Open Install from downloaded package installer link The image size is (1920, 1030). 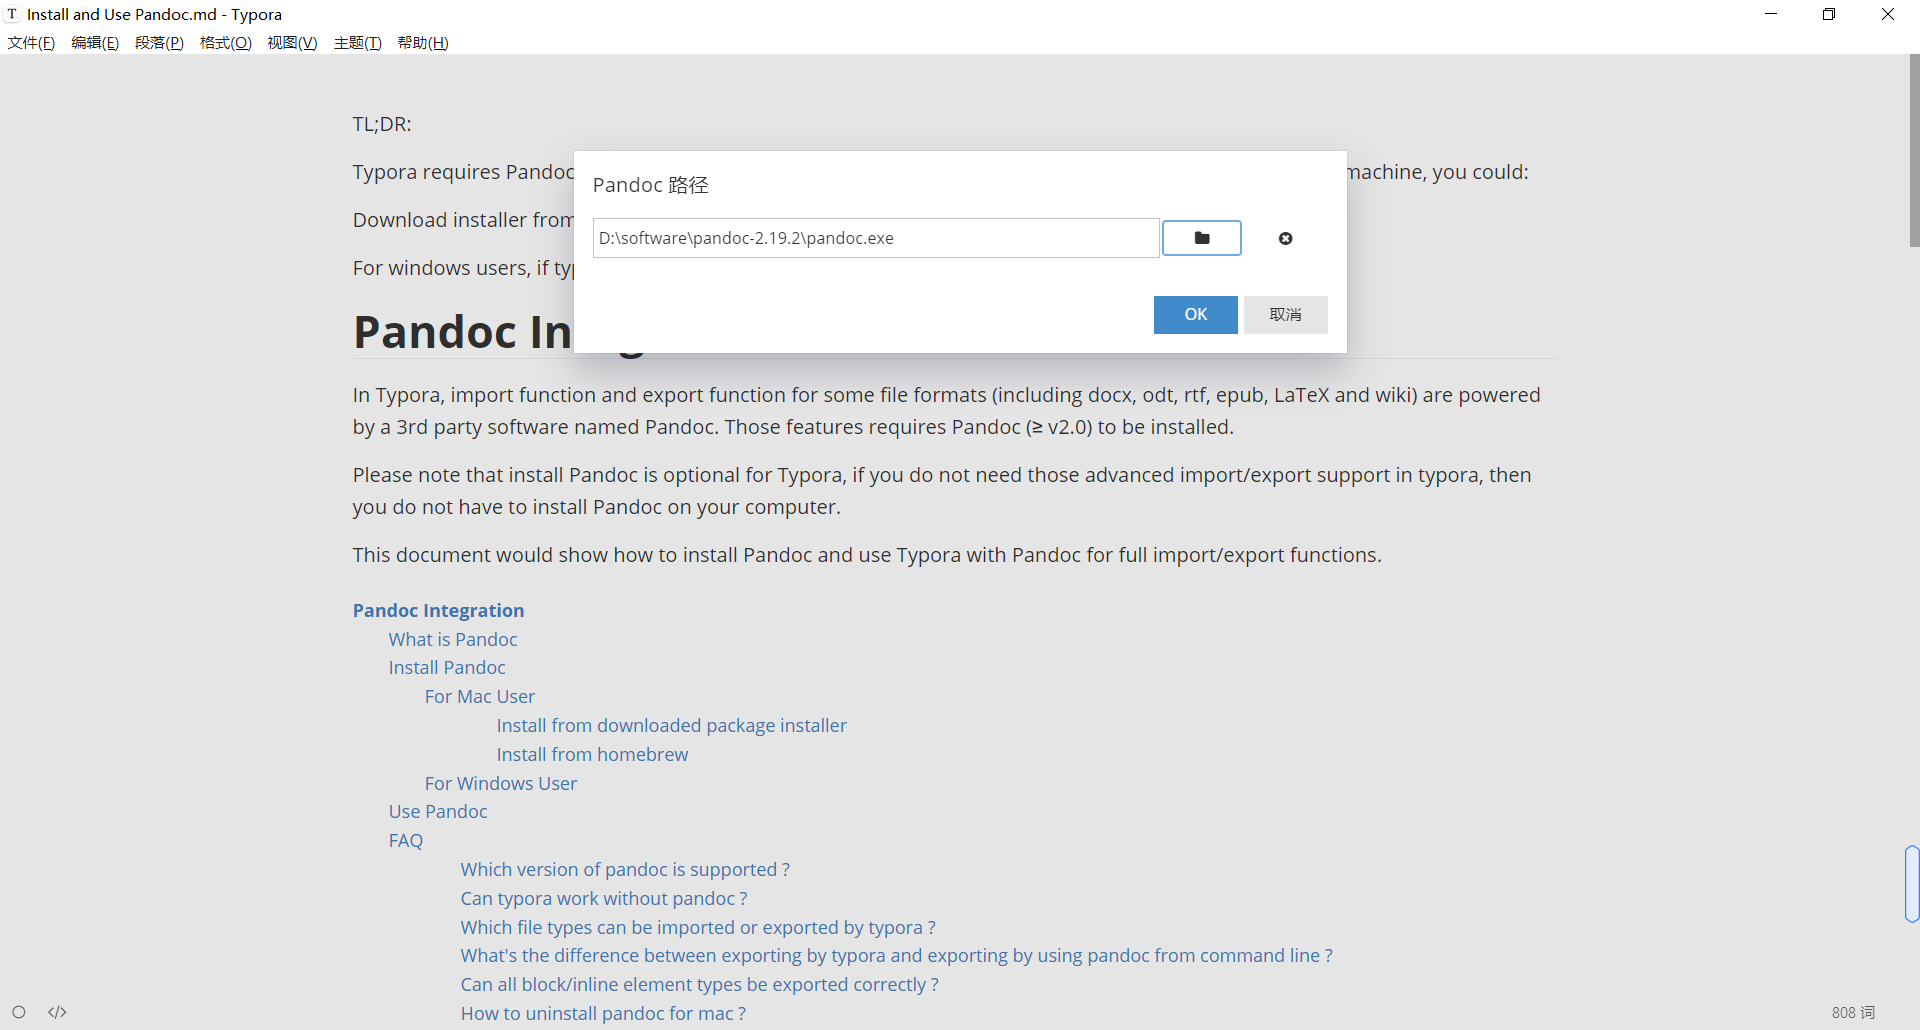[x=672, y=725]
